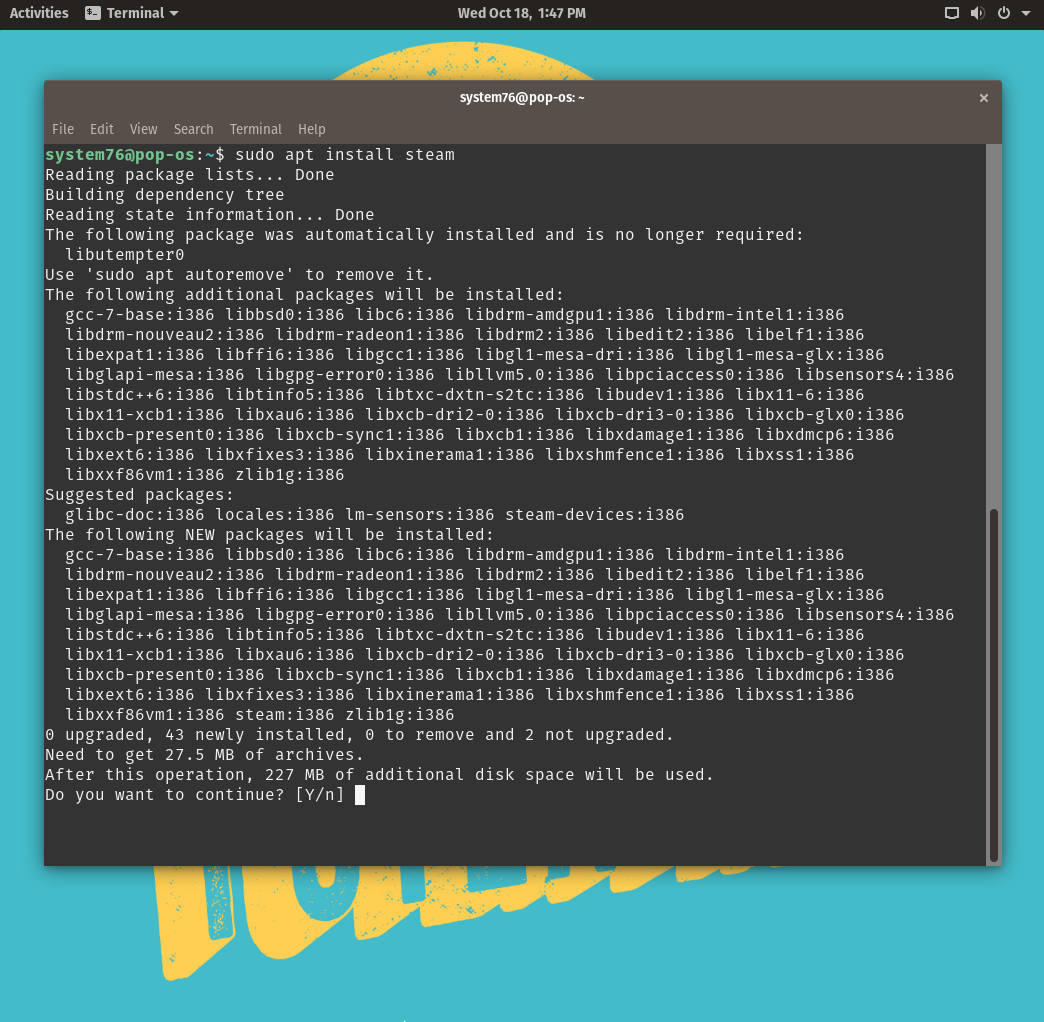
Task: Click the volume speaker icon
Action: click(x=977, y=13)
